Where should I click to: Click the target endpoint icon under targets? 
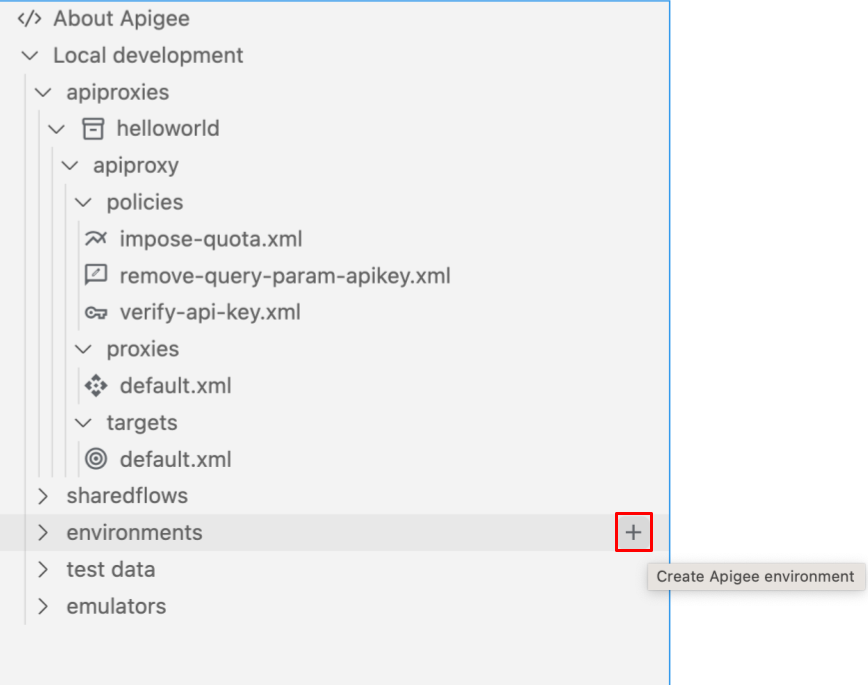95,459
